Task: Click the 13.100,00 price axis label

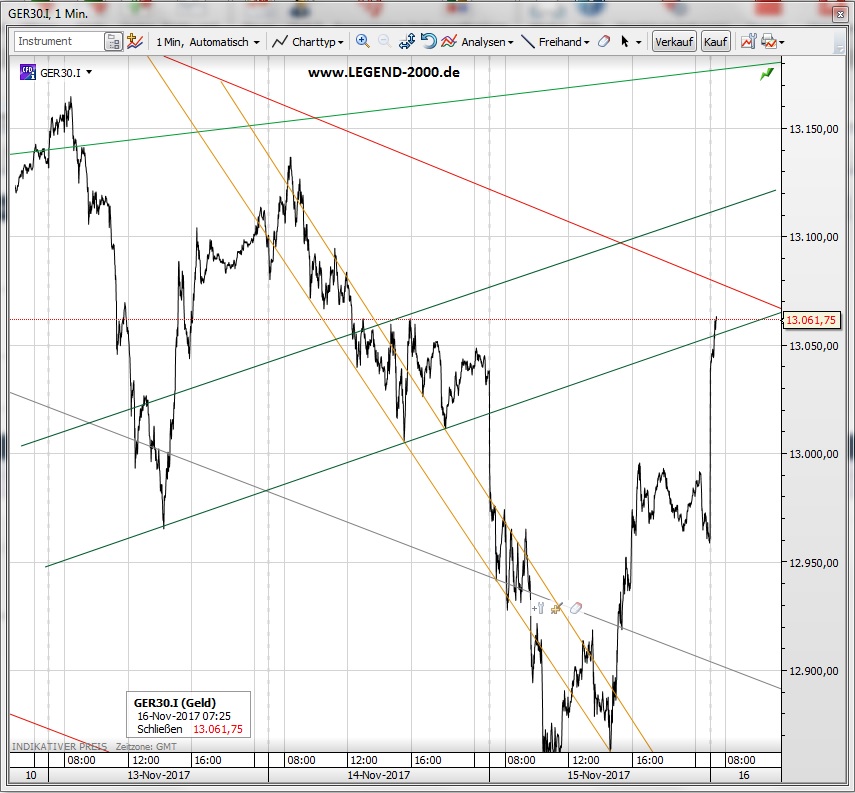Action: [x=813, y=237]
